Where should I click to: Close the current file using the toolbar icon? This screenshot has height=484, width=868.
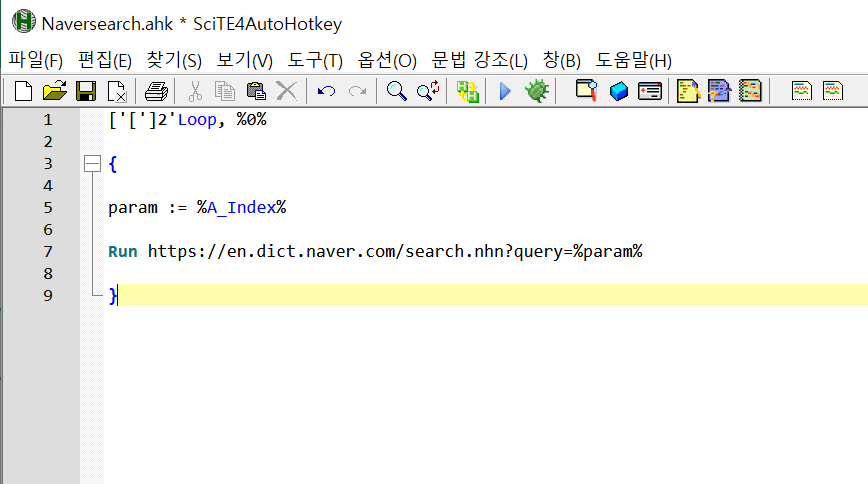click(117, 91)
